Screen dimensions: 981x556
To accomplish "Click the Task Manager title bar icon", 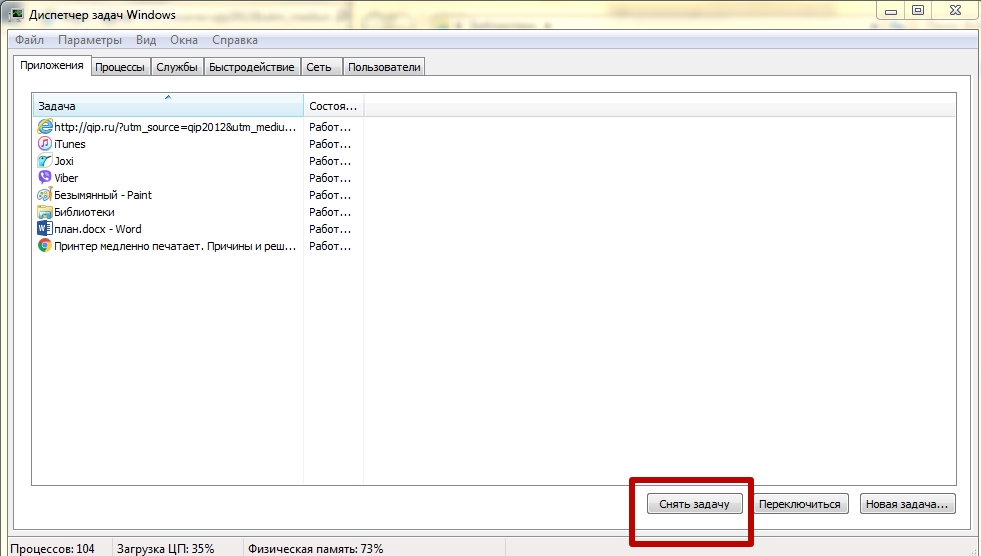I will [x=18, y=14].
